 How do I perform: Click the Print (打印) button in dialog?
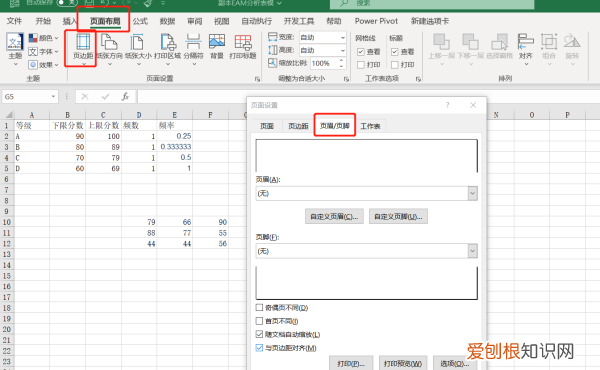[351, 363]
